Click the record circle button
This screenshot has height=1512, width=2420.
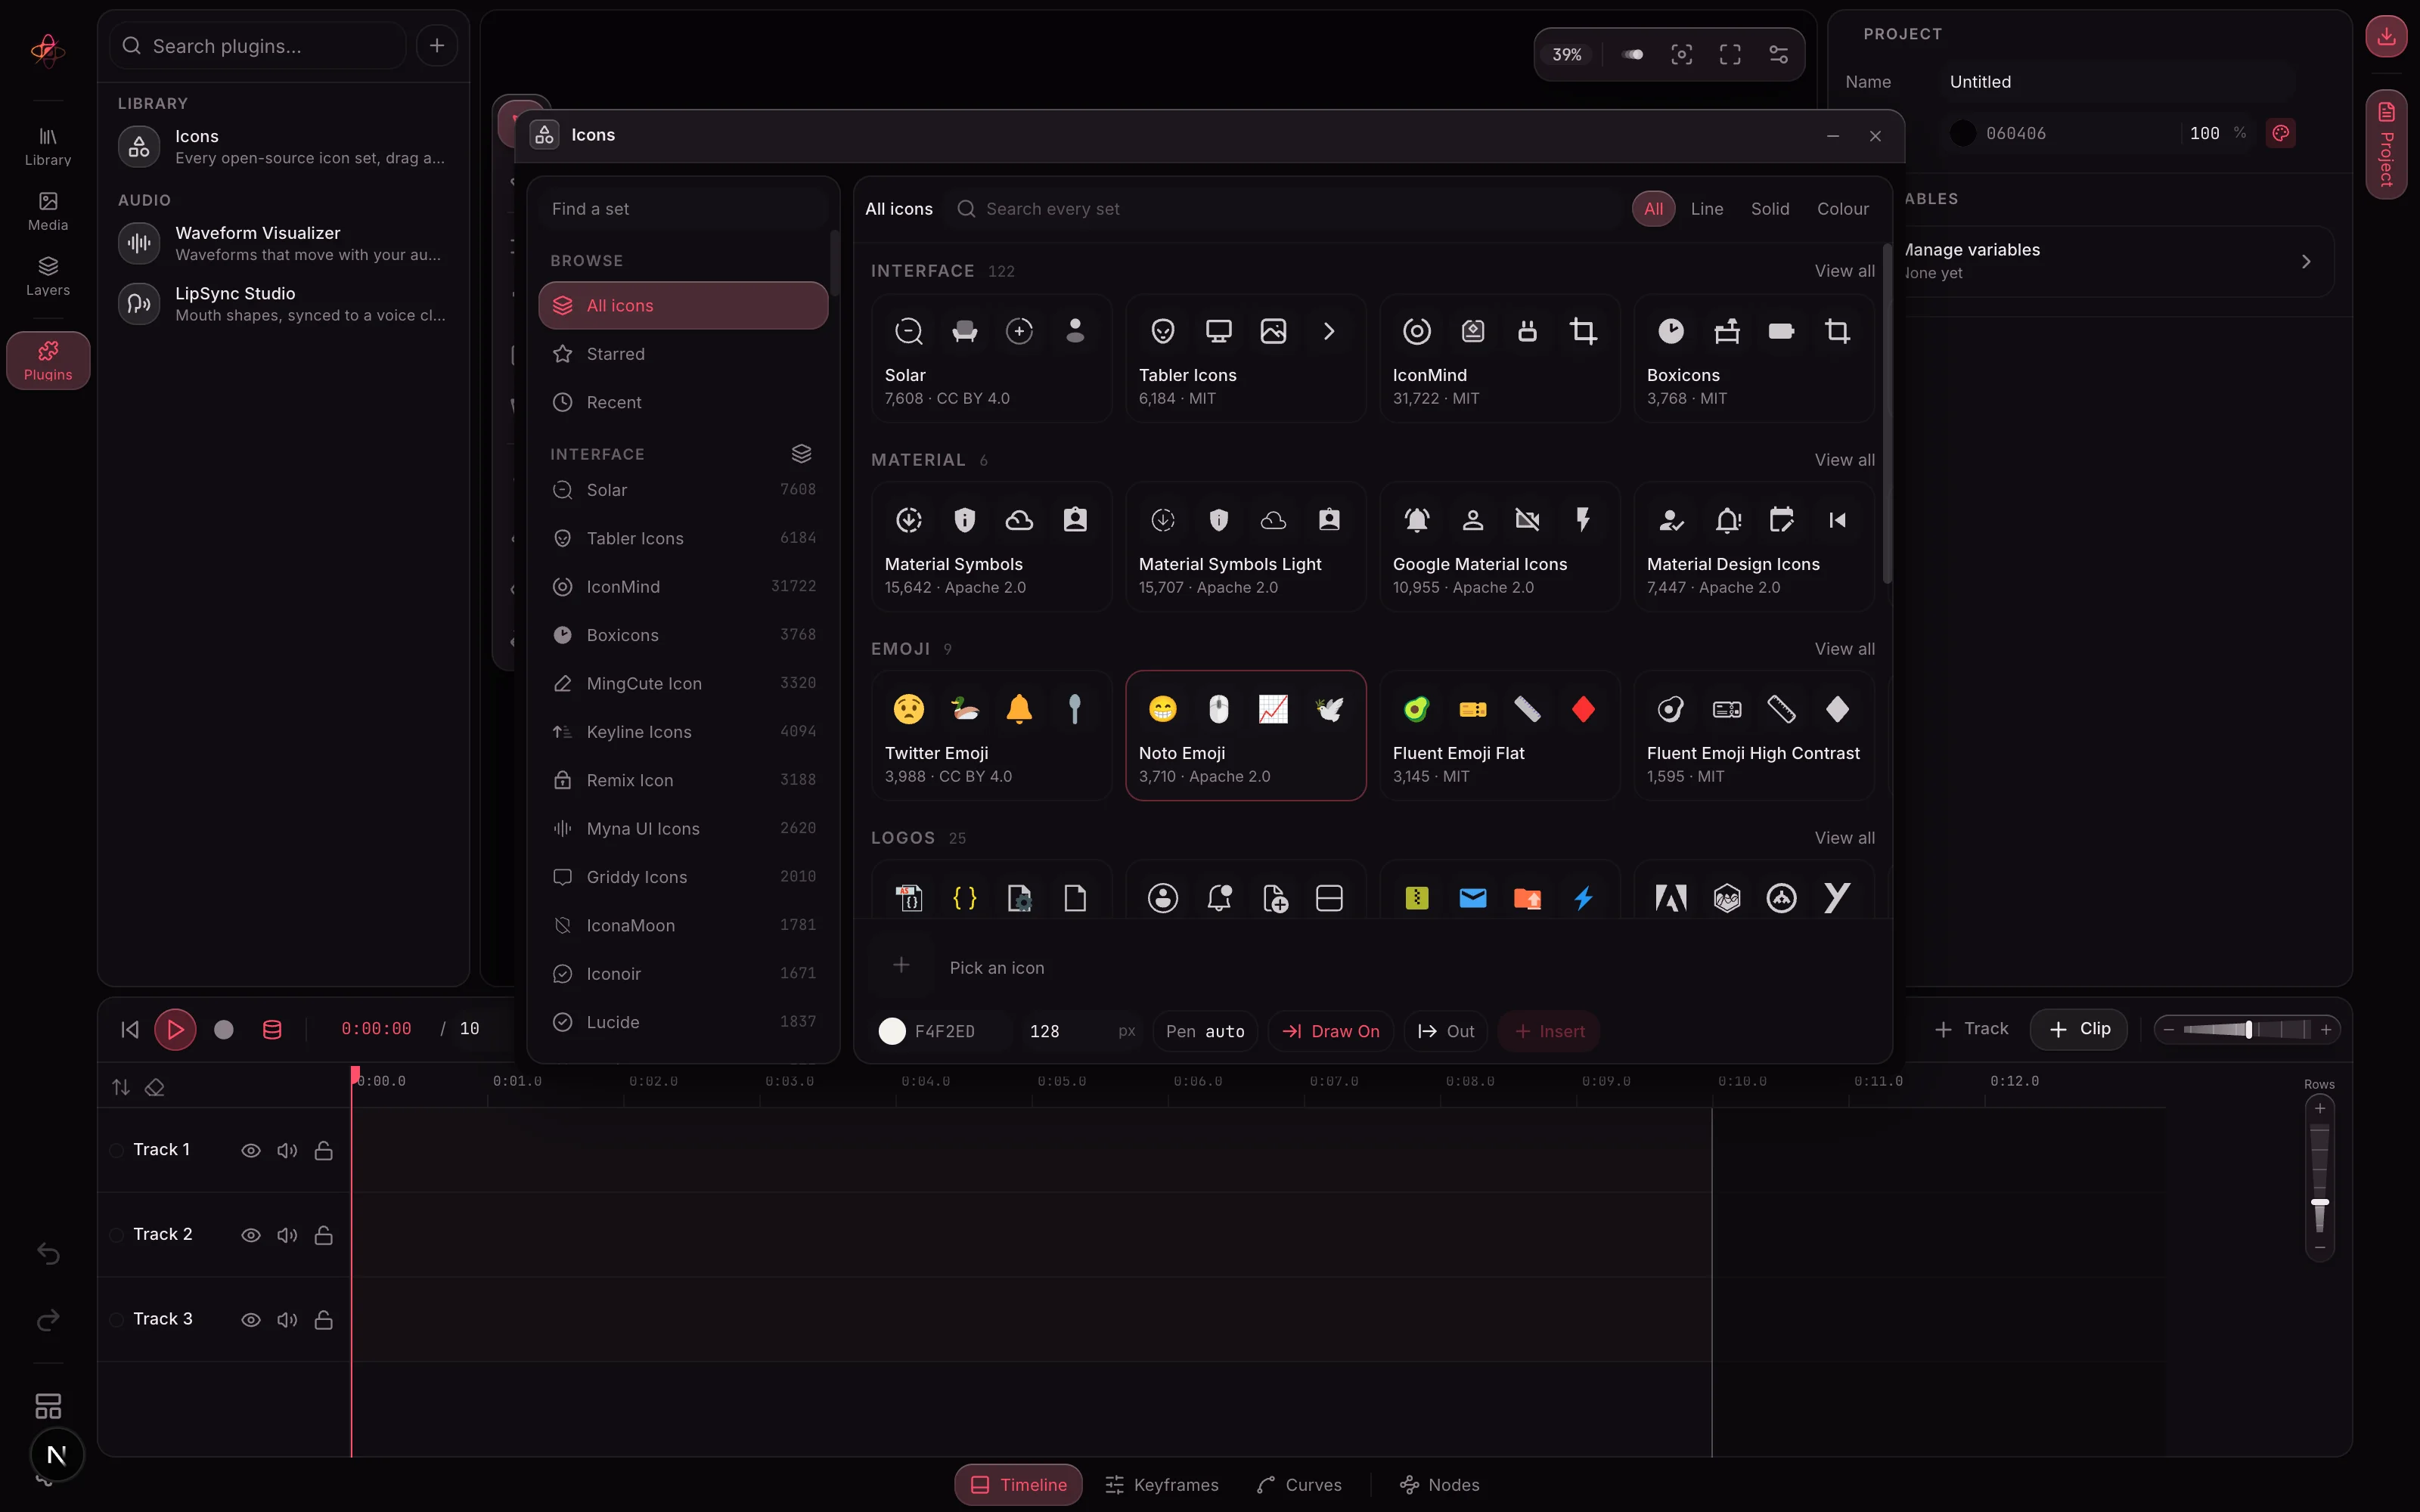(x=224, y=1029)
